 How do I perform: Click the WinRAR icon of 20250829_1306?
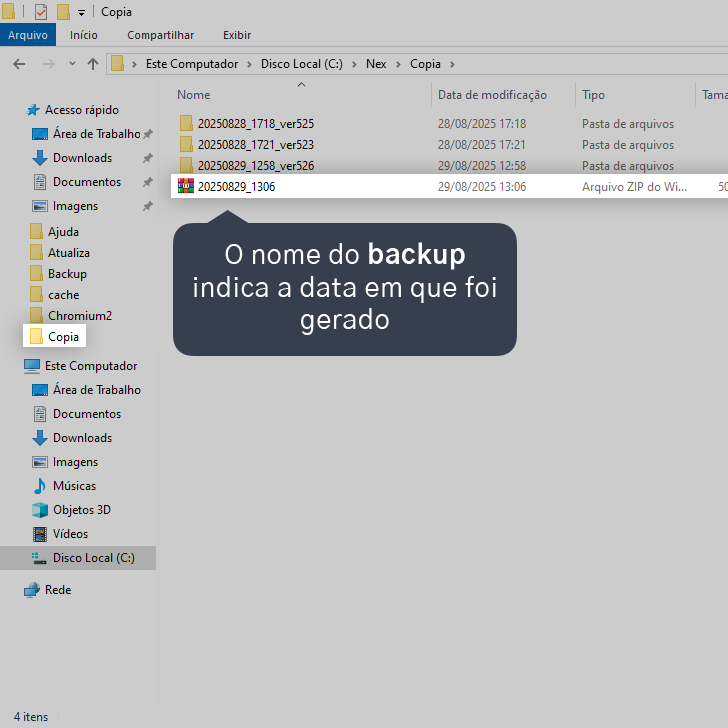click(x=186, y=186)
